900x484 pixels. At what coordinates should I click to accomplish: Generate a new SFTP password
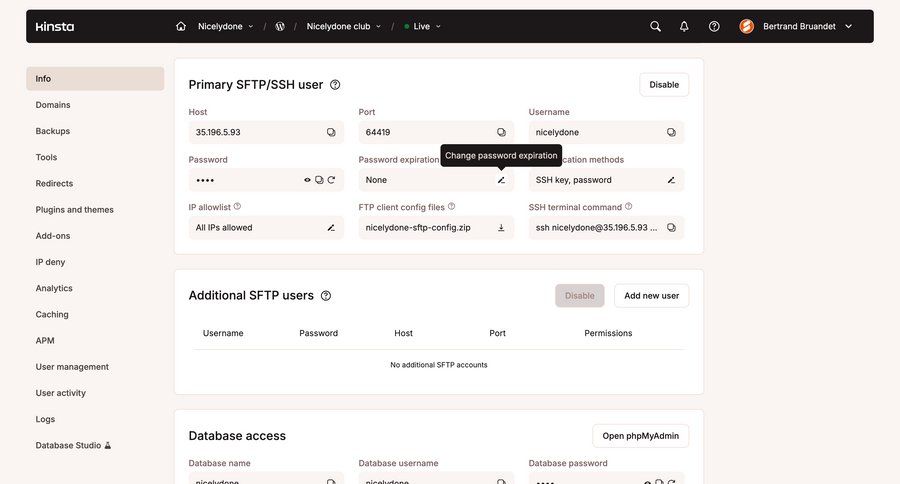click(x=331, y=180)
